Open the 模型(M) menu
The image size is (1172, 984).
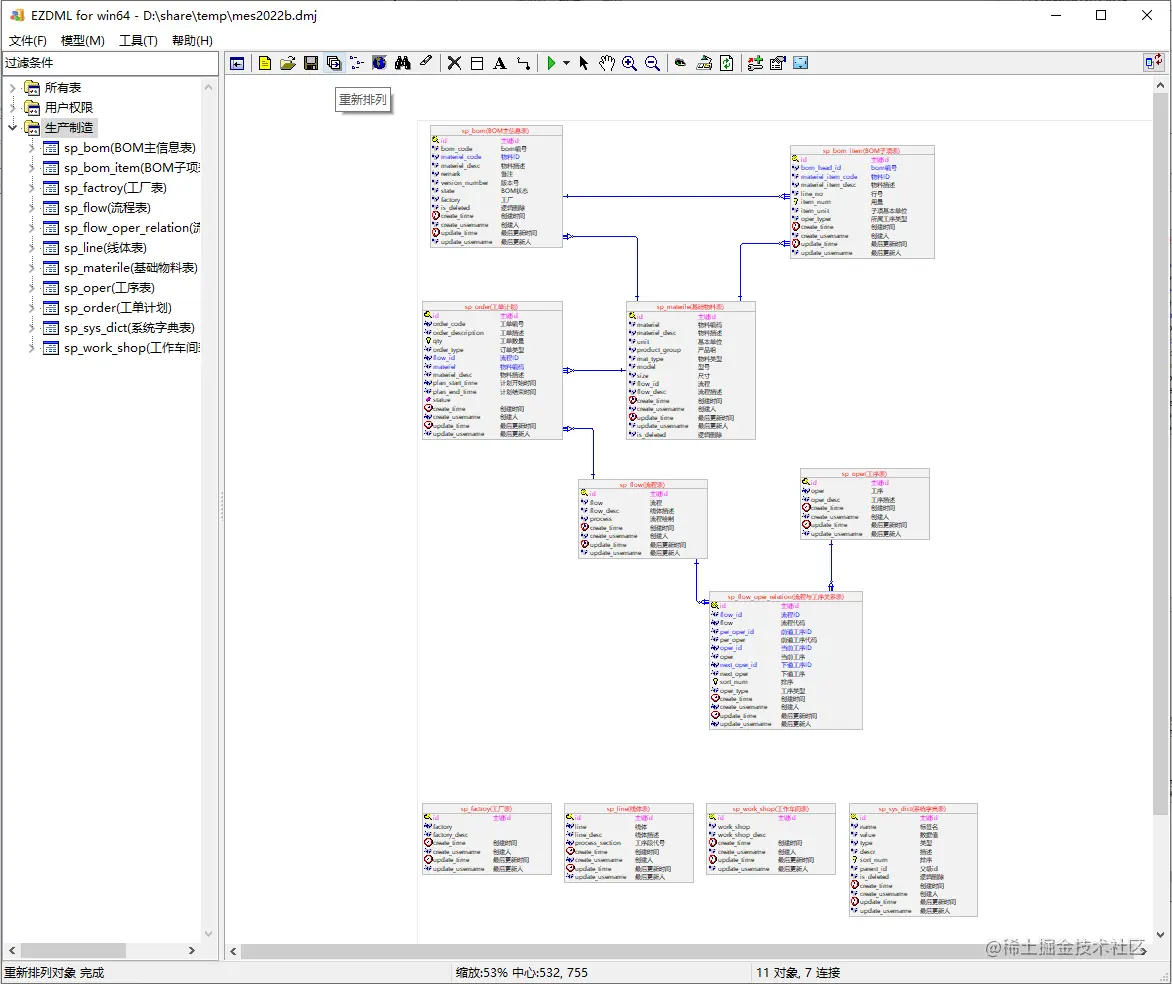click(x=82, y=40)
